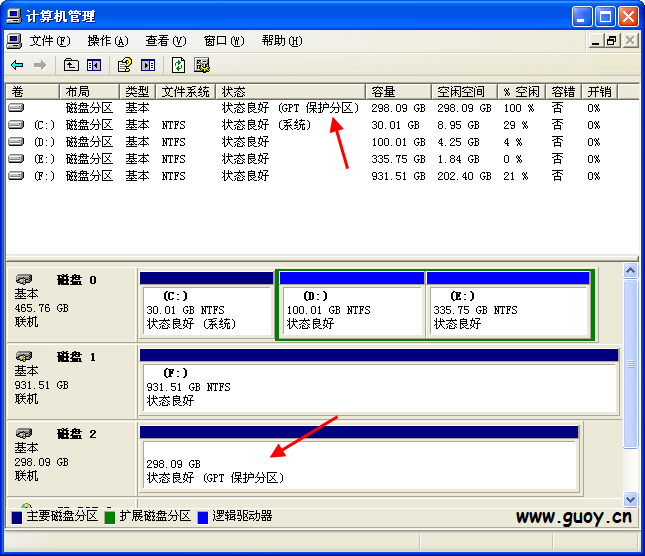
Task: Select the E: volume drive icon in list
Action: click(16, 159)
